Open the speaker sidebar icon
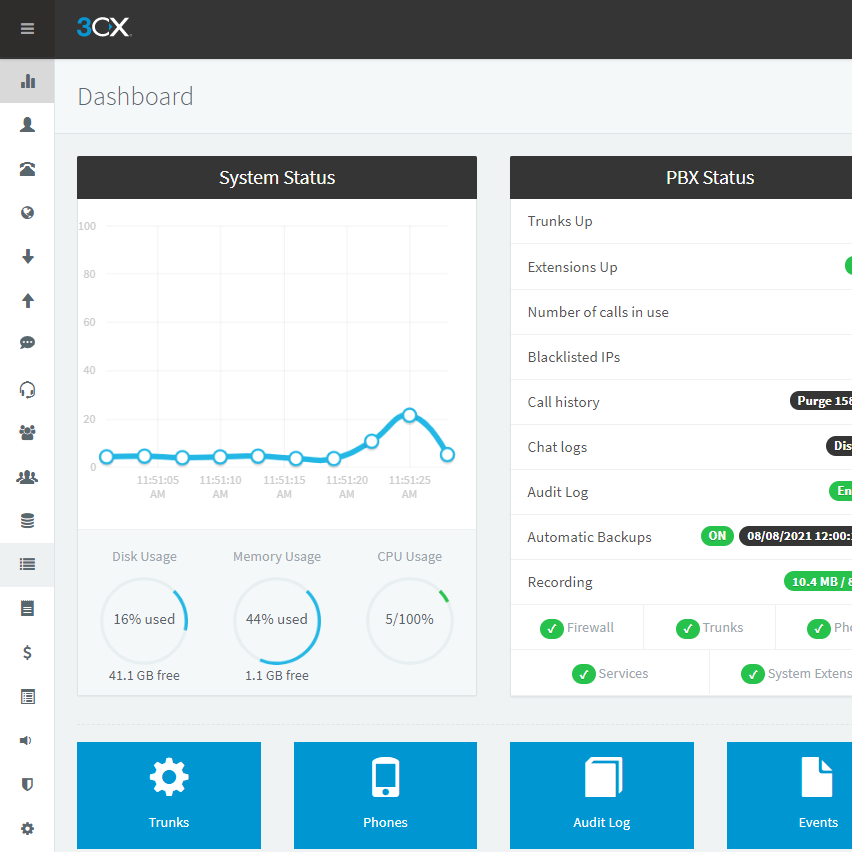Screen dimensions: 852x852 [x=26, y=741]
